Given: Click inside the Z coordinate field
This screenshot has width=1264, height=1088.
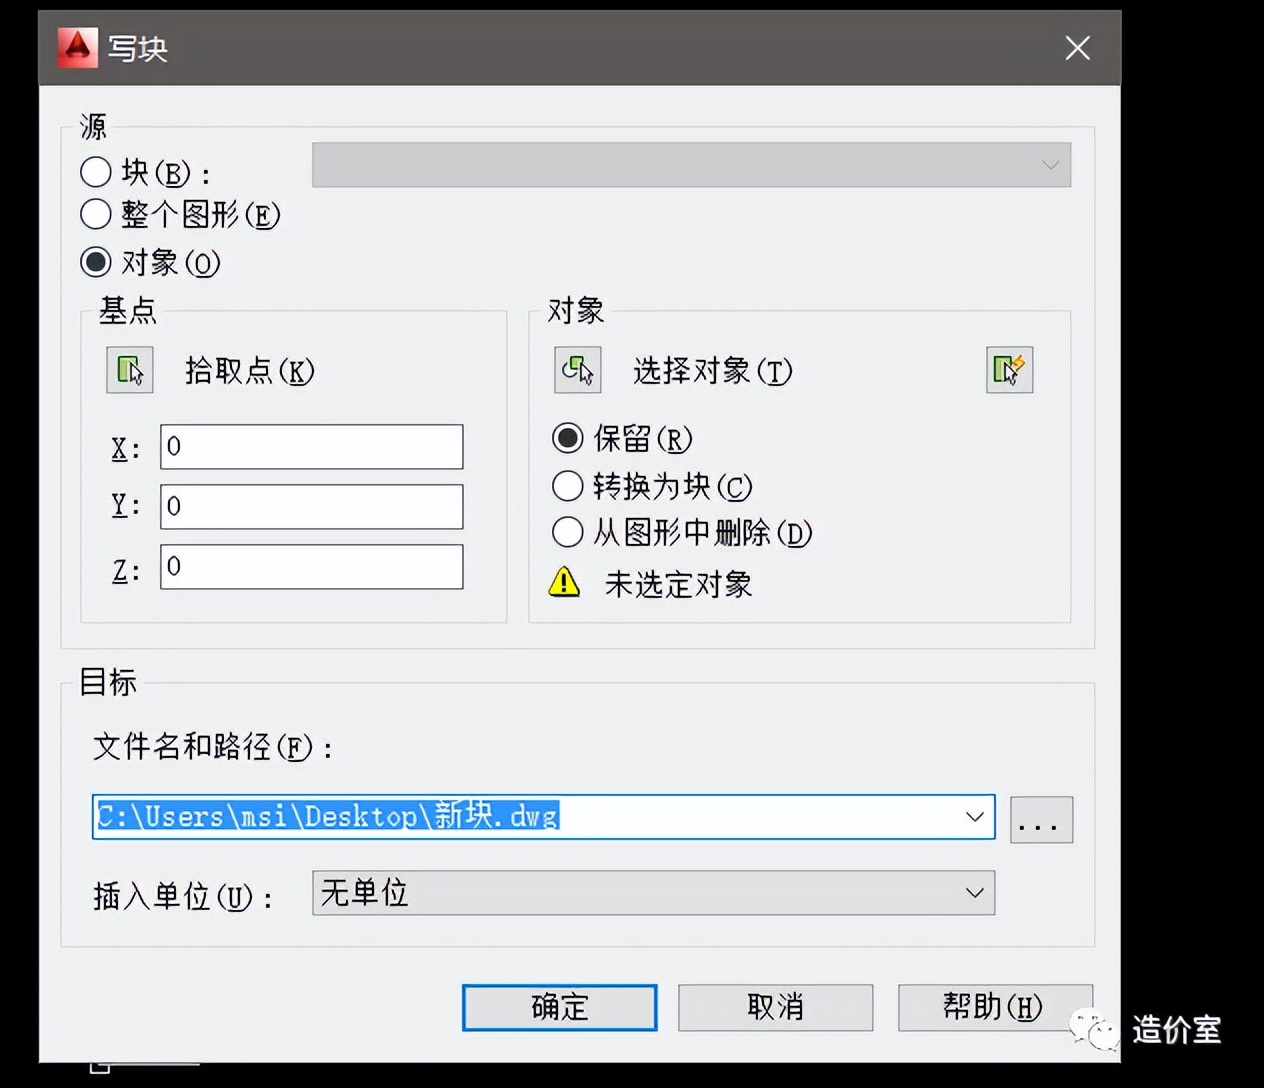Looking at the screenshot, I should pos(310,567).
